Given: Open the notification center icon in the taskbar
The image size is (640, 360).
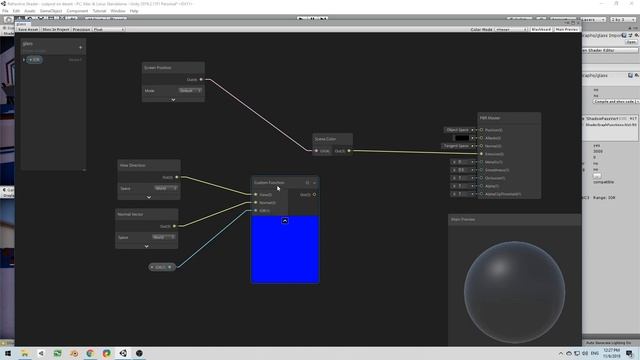Looking at the screenshot, I should coord(629,353).
